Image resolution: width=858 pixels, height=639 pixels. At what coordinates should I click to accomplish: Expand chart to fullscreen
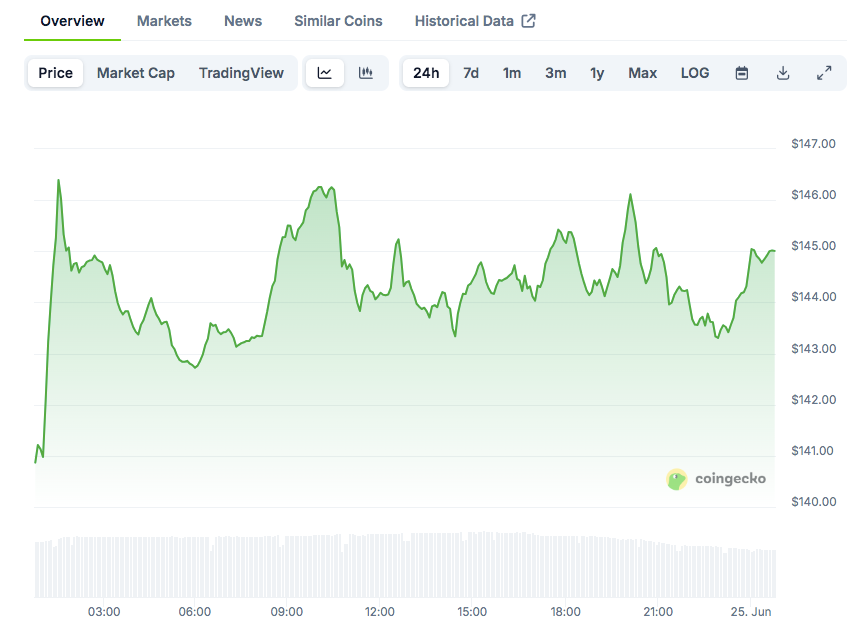click(x=824, y=73)
